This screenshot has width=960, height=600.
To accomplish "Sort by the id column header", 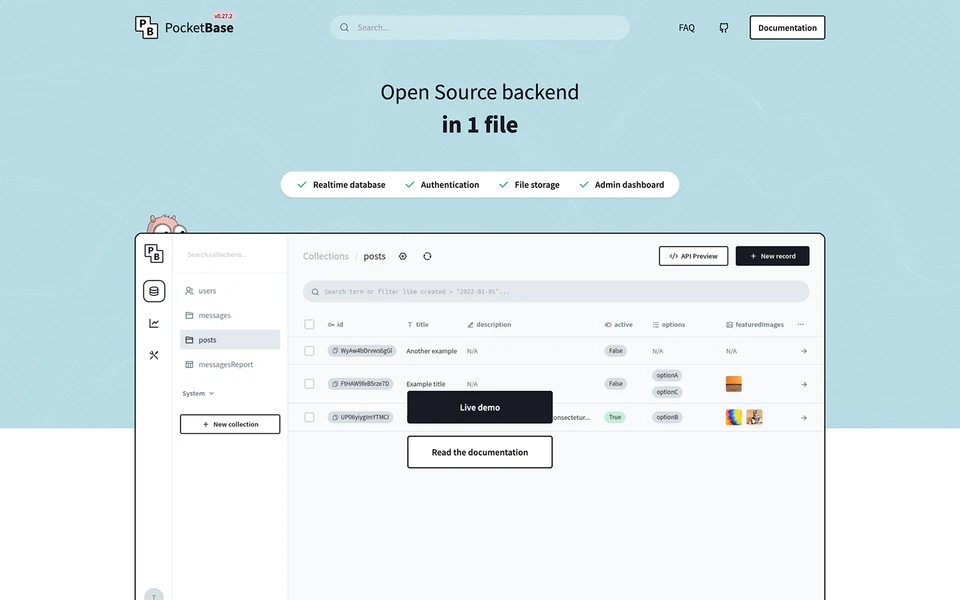I will pos(336,324).
